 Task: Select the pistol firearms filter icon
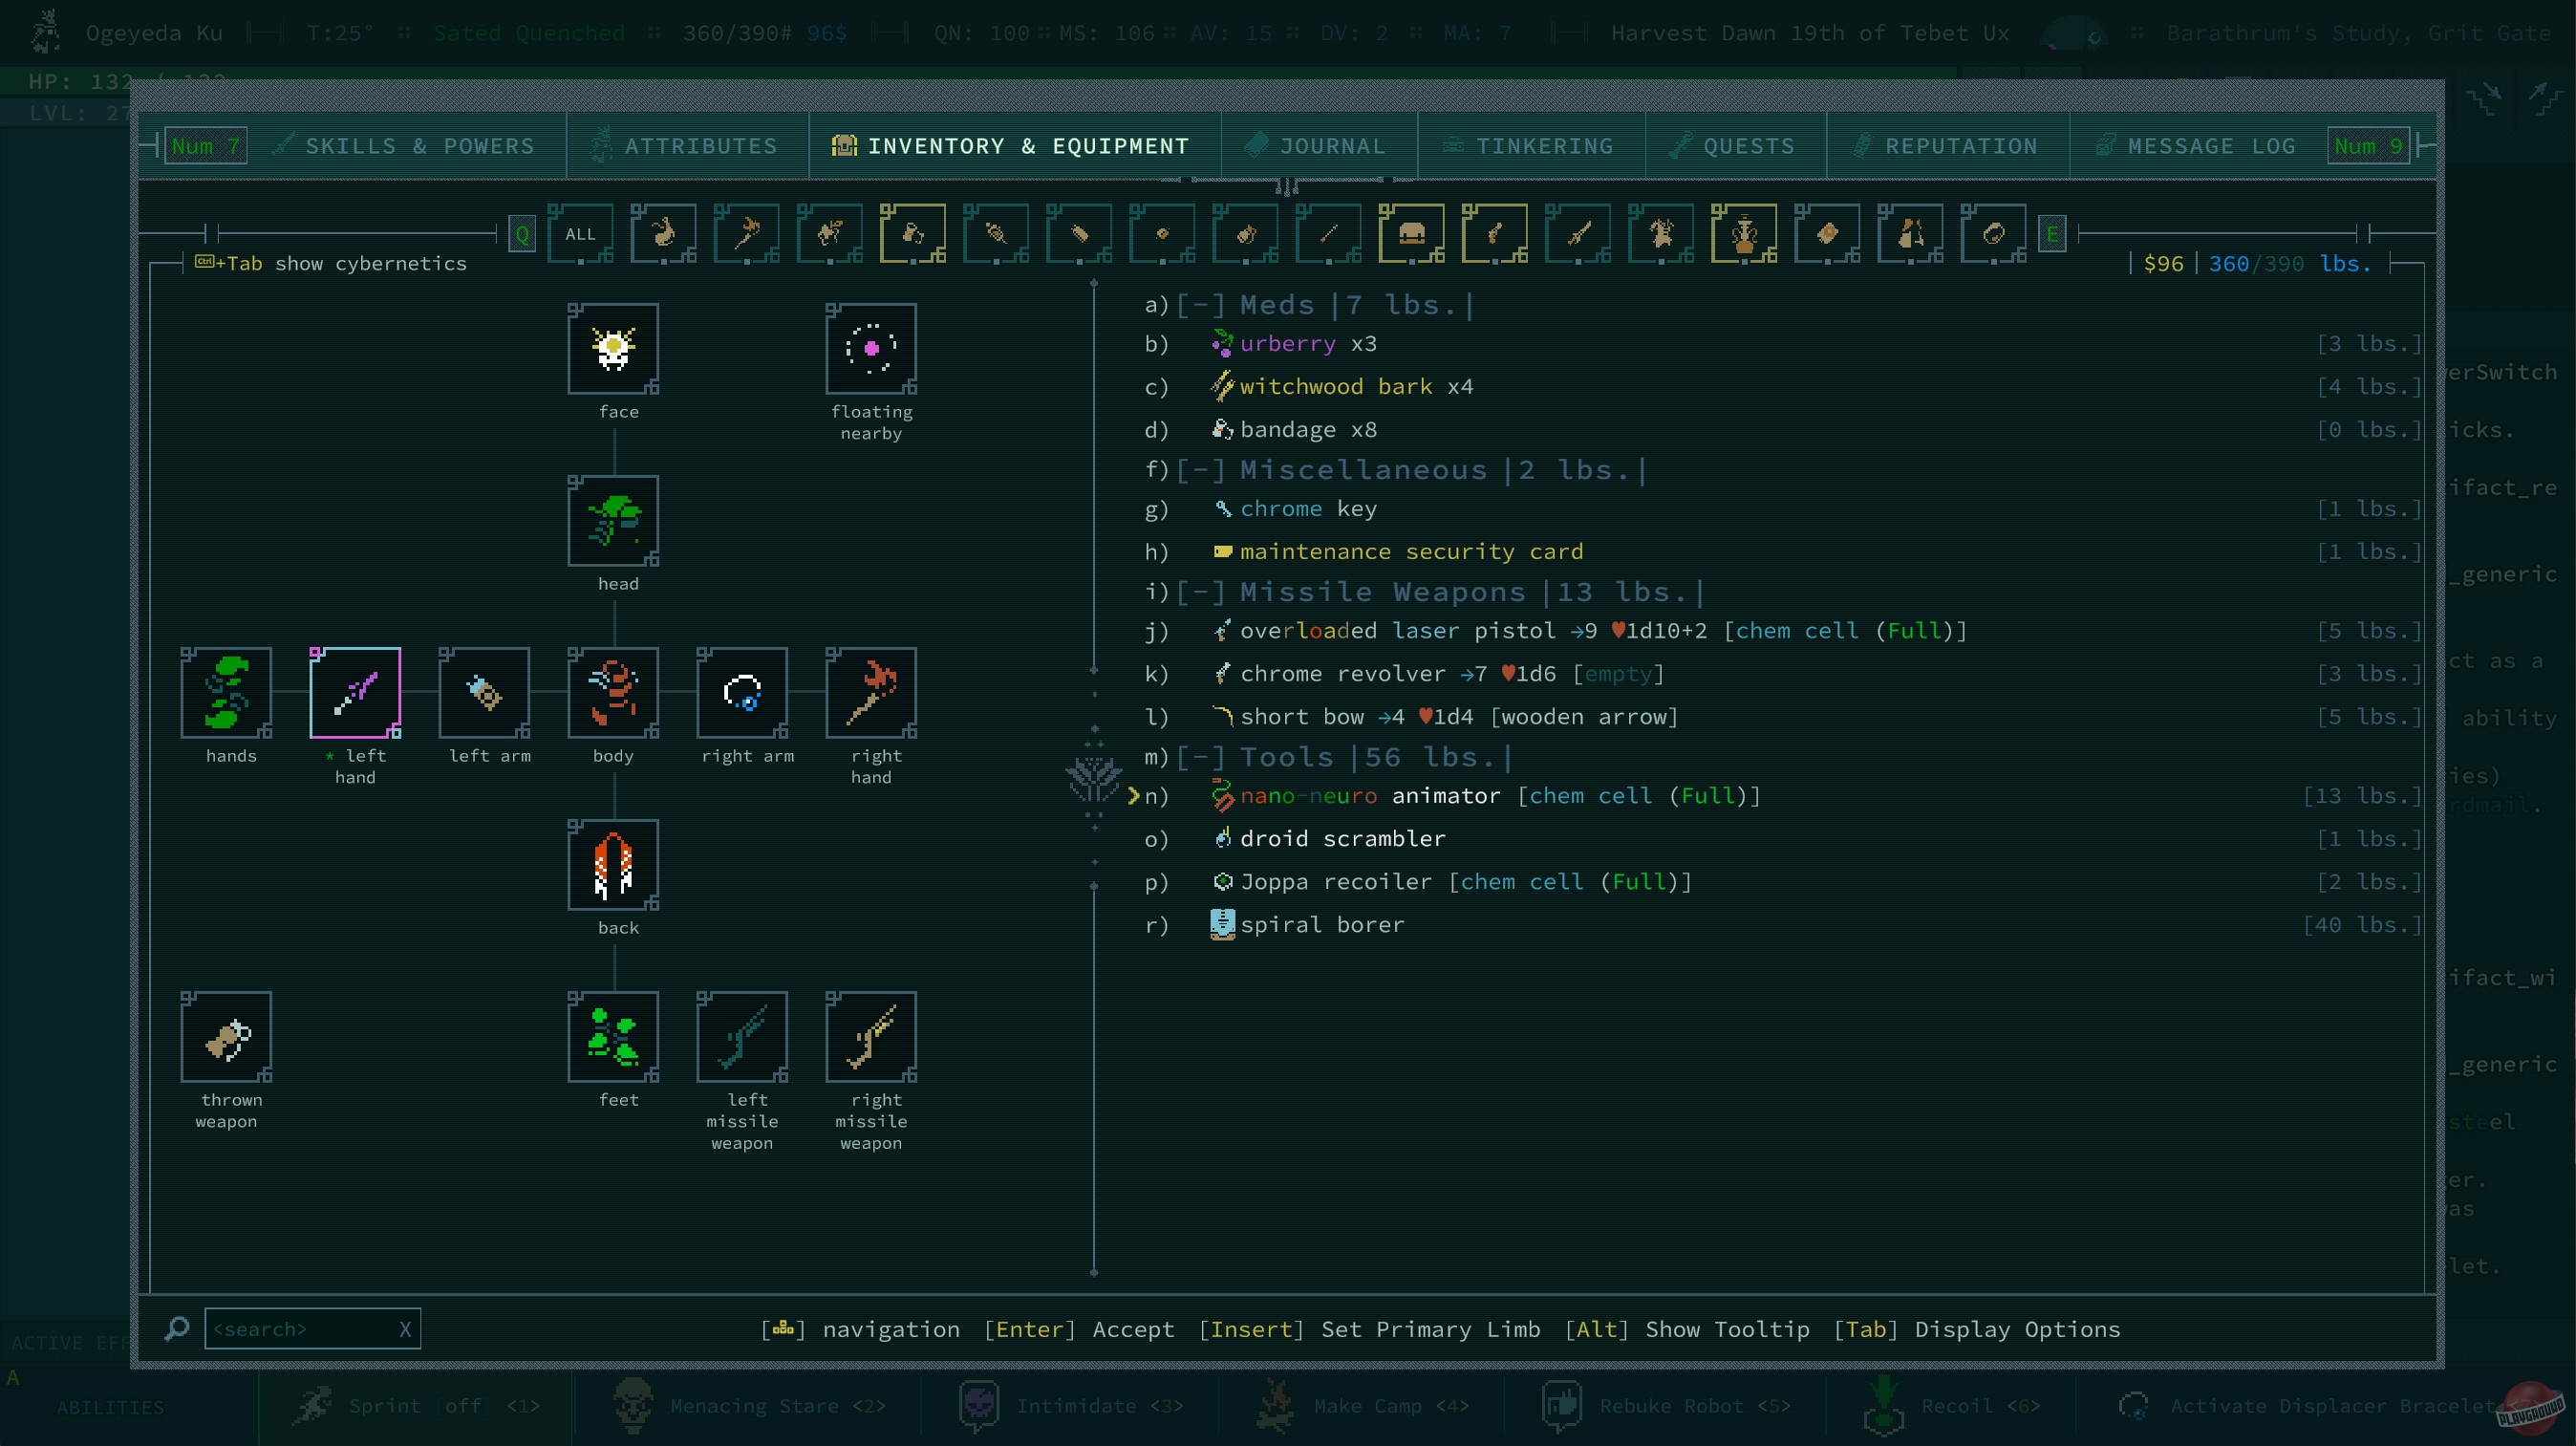1495,233
